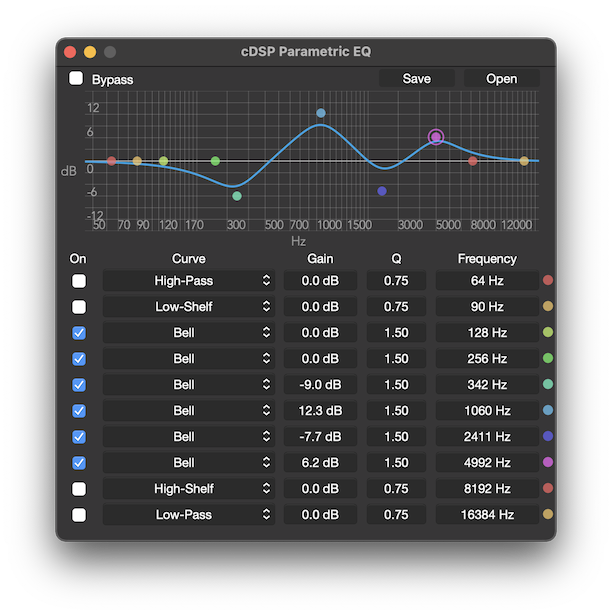612x615 pixels.
Task: Enable the 64 Hz High-Pass band checkbox
Action: (78, 281)
